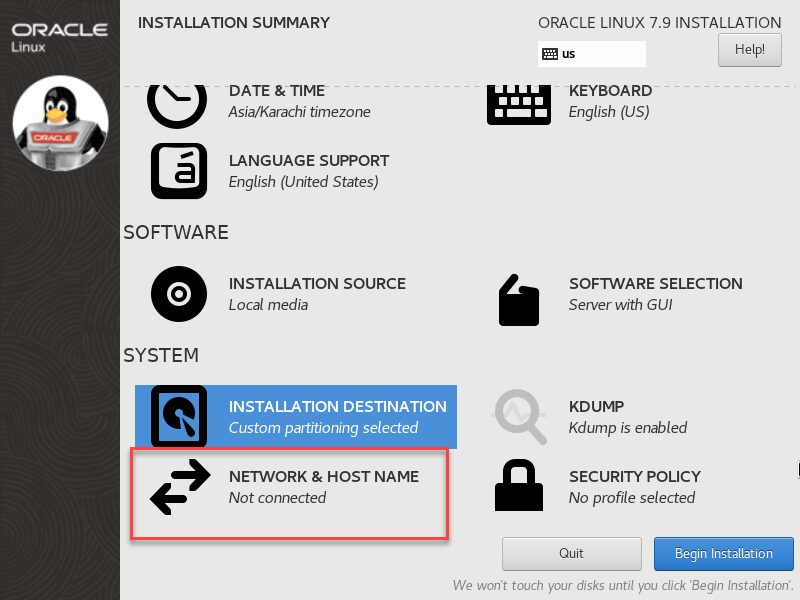The width and height of the screenshot is (800, 600).
Task: Open Software Selection 'Server with GUI' text
Action: 620,305
